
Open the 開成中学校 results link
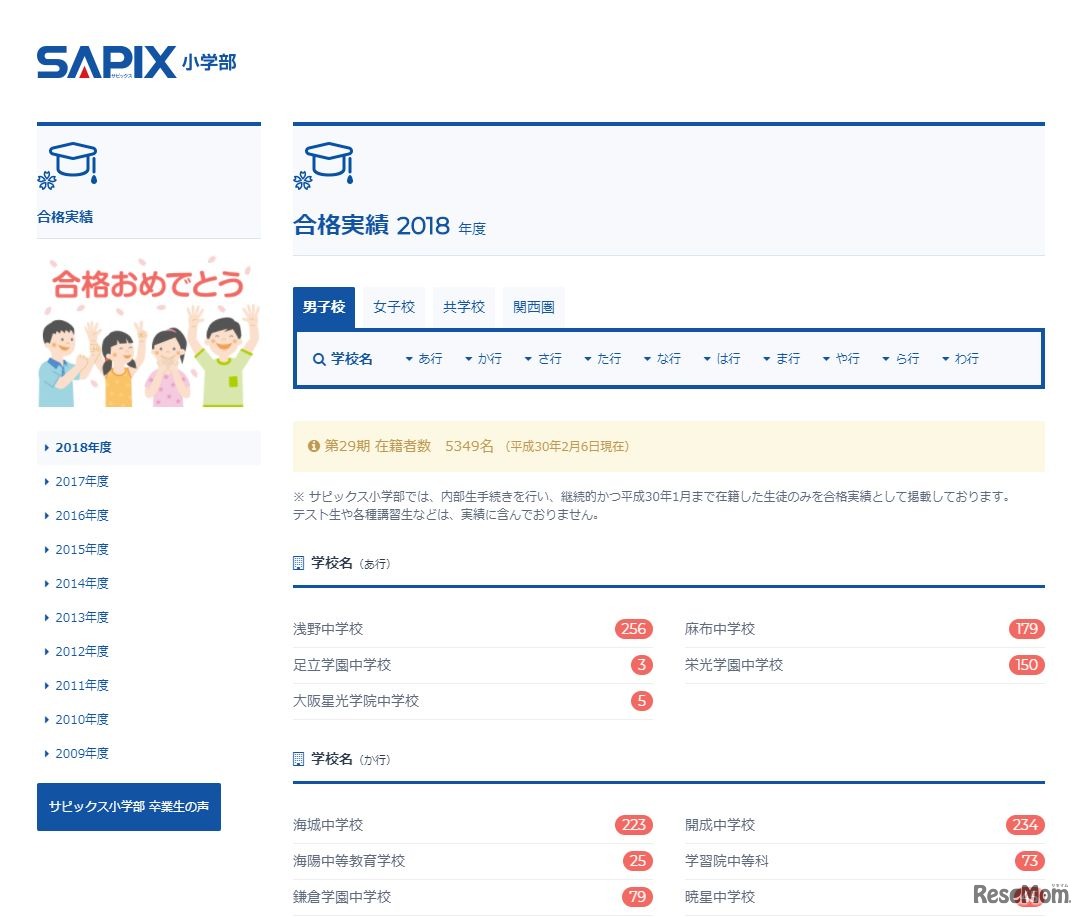(718, 825)
